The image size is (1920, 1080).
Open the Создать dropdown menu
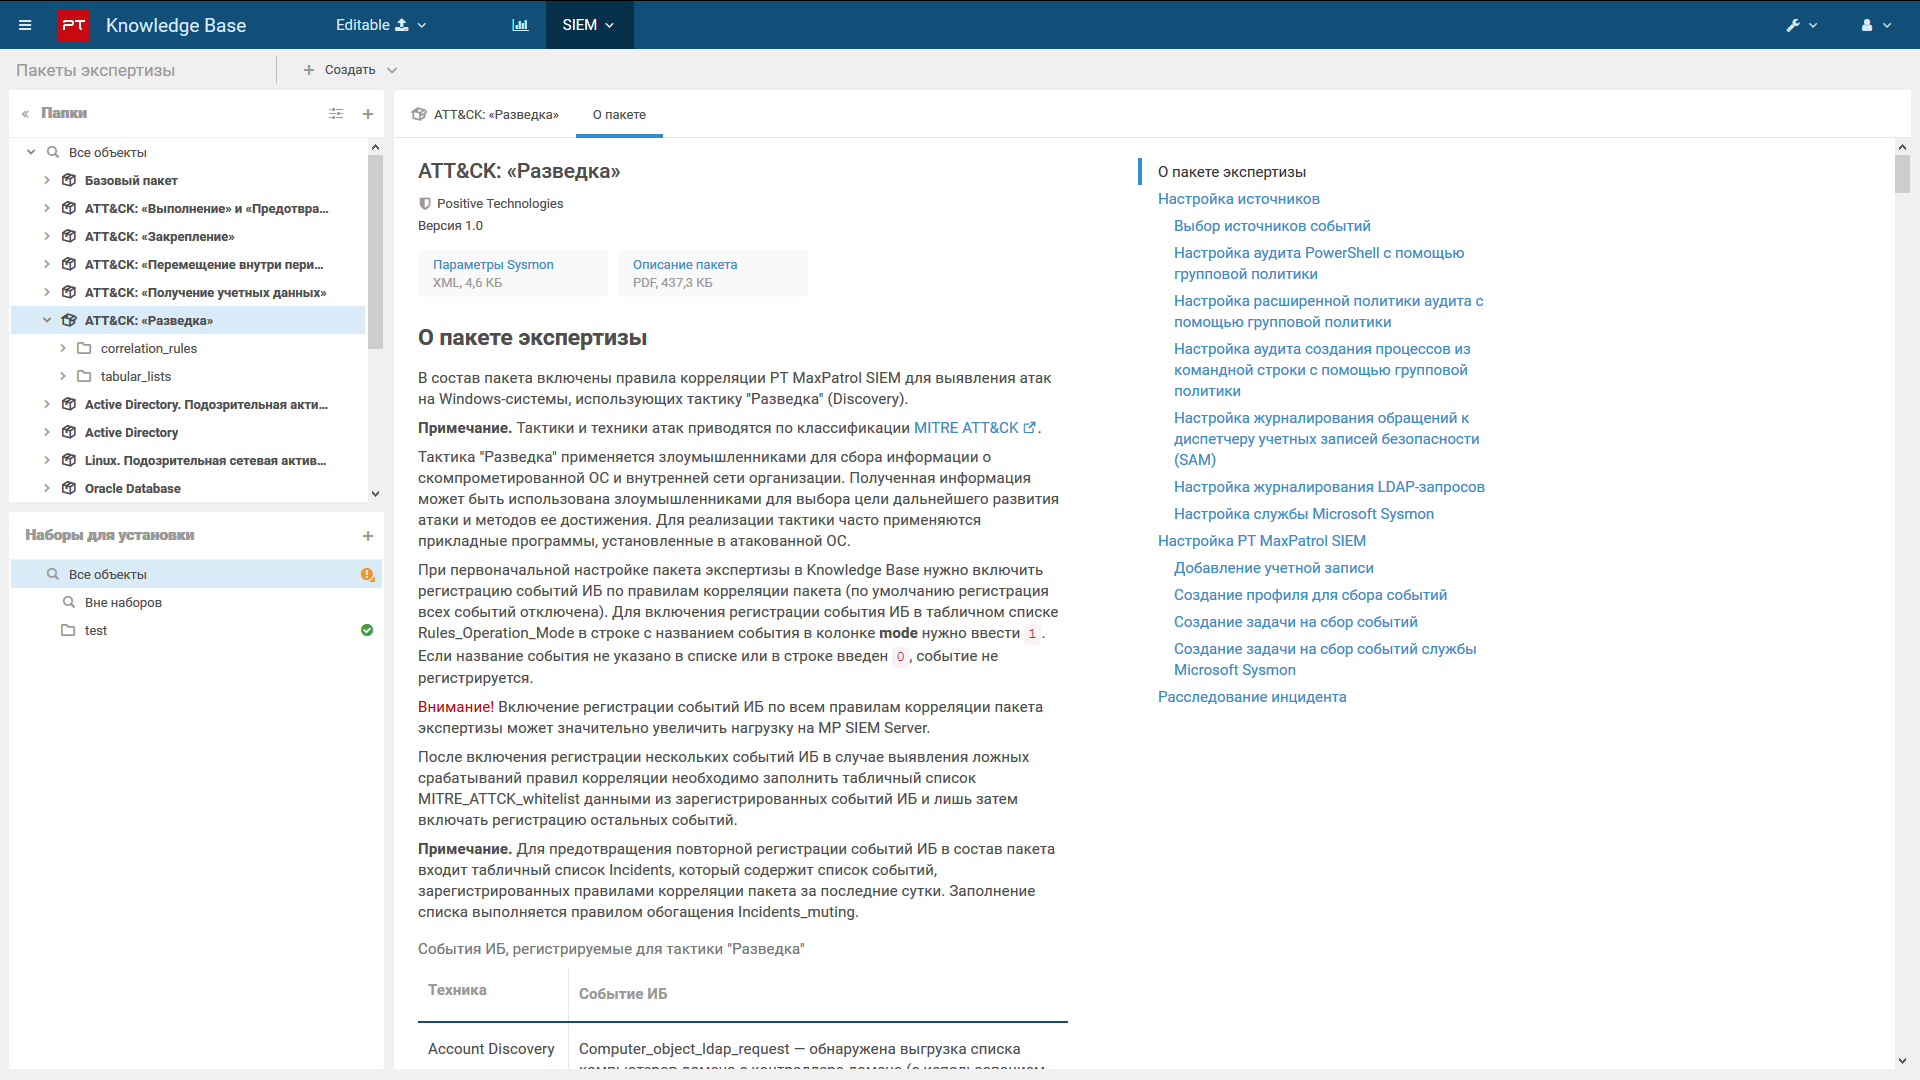(350, 70)
